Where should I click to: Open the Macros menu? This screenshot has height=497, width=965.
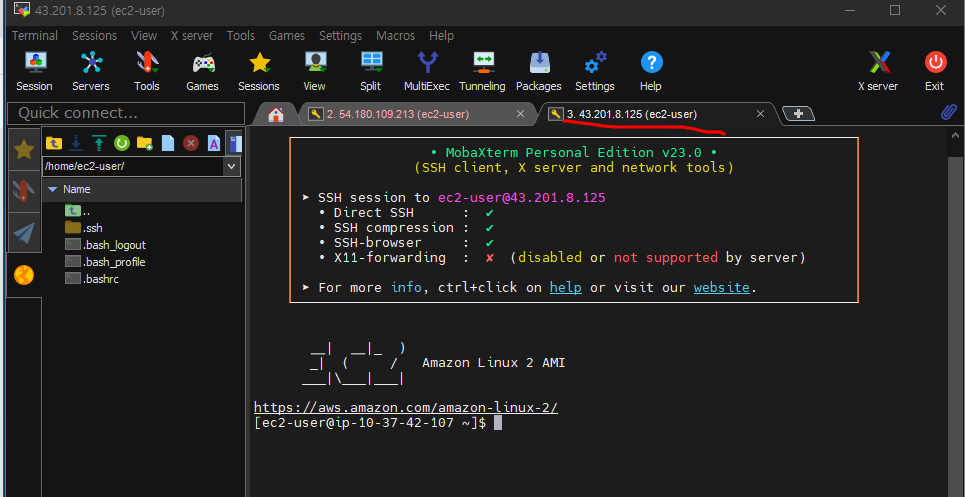[x=395, y=36]
